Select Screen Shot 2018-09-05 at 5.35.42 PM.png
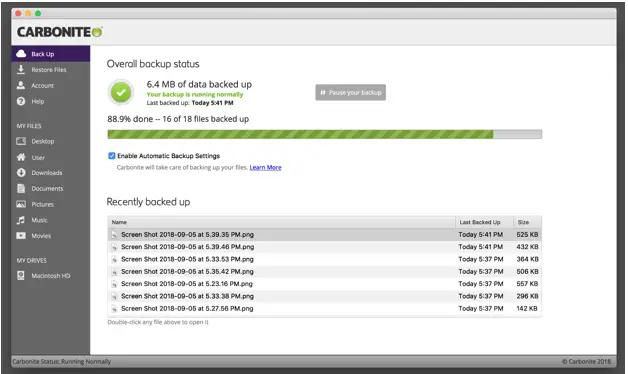 tap(187, 272)
